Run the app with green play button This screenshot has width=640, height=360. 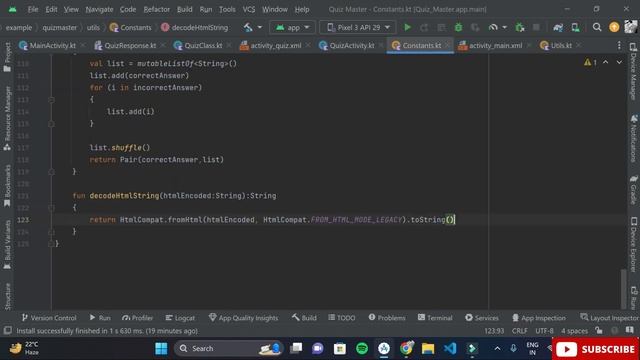pos(407,27)
